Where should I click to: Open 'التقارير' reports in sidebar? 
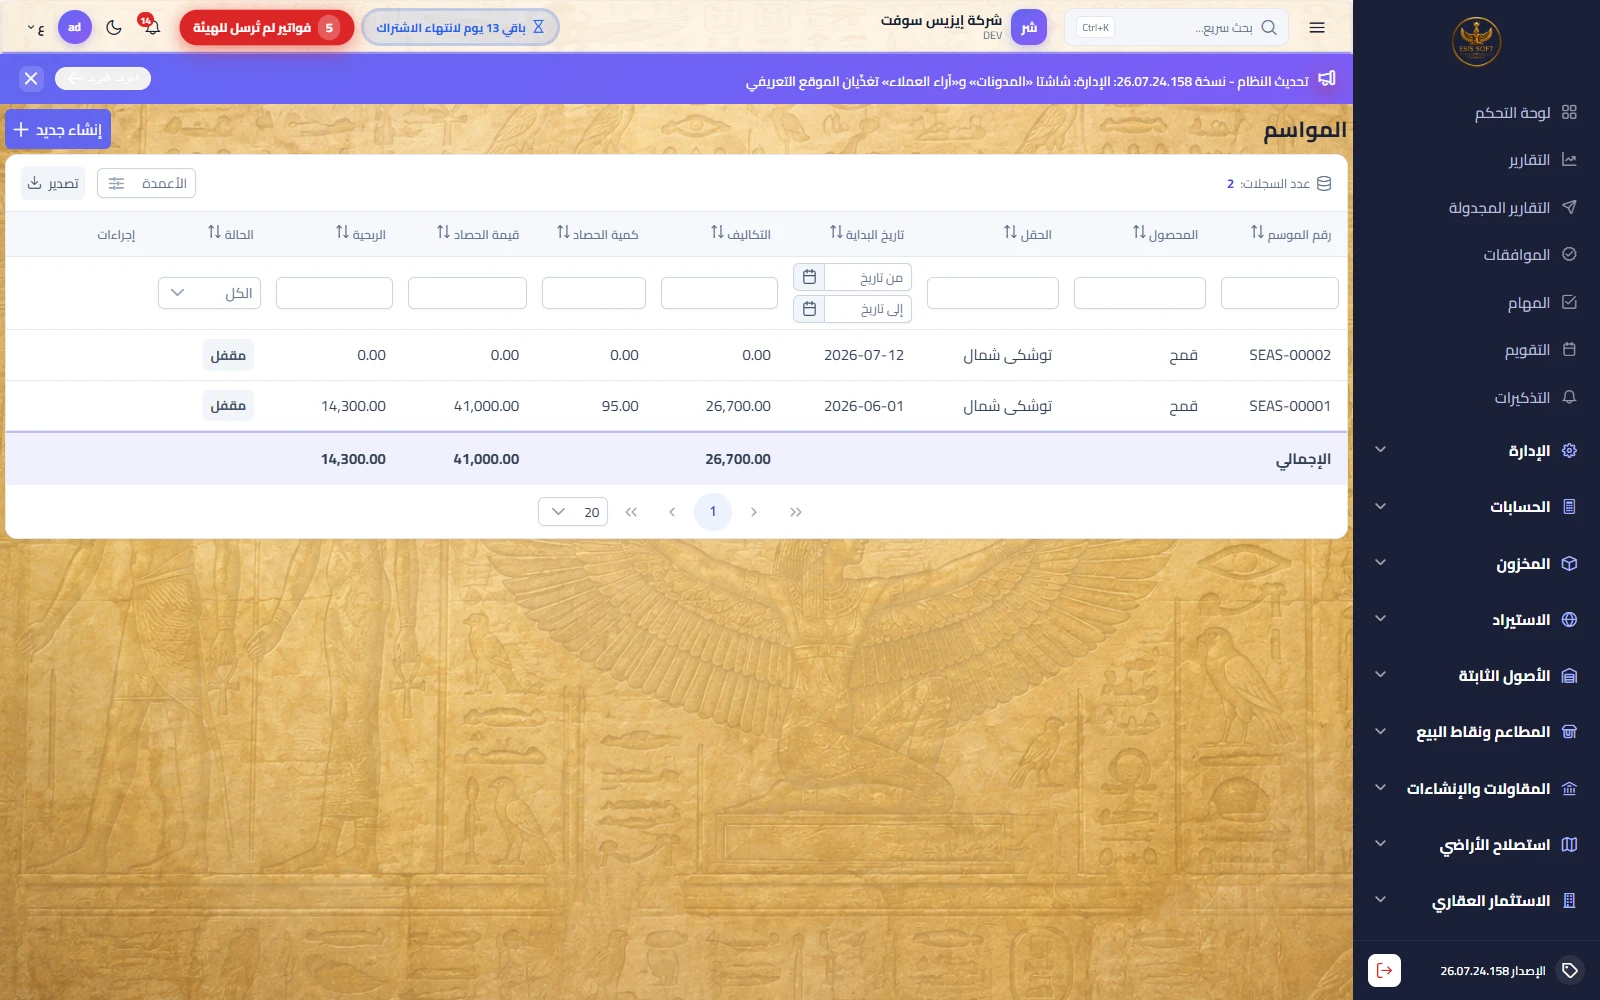click(1542, 160)
